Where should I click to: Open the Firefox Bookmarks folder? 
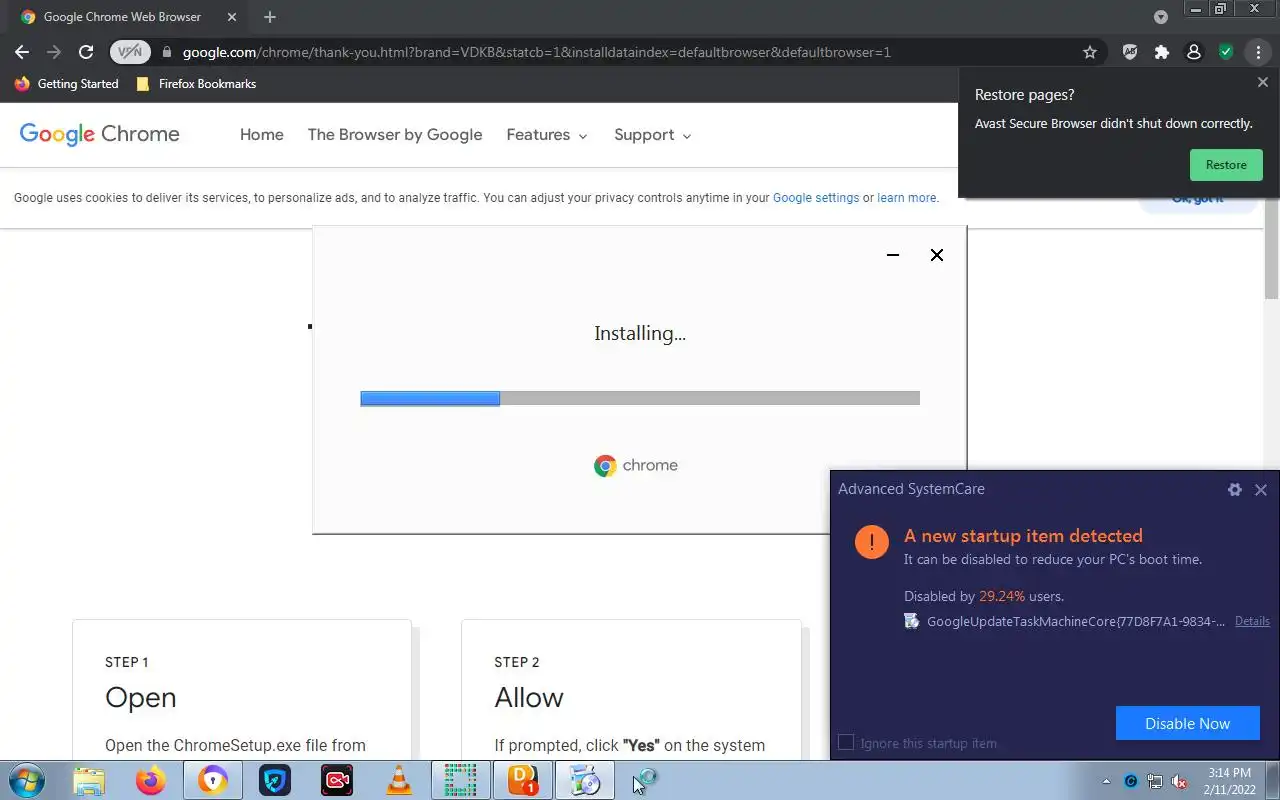tap(196, 84)
